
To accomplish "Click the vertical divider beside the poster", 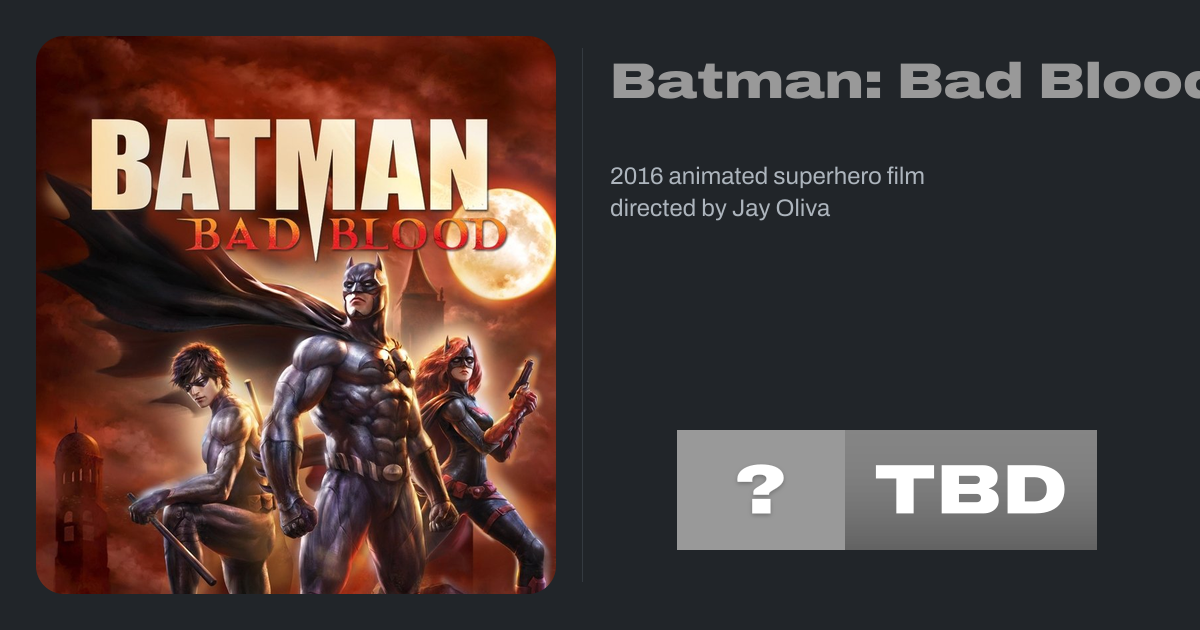I will pyautogui.click(x=582, y=315).
